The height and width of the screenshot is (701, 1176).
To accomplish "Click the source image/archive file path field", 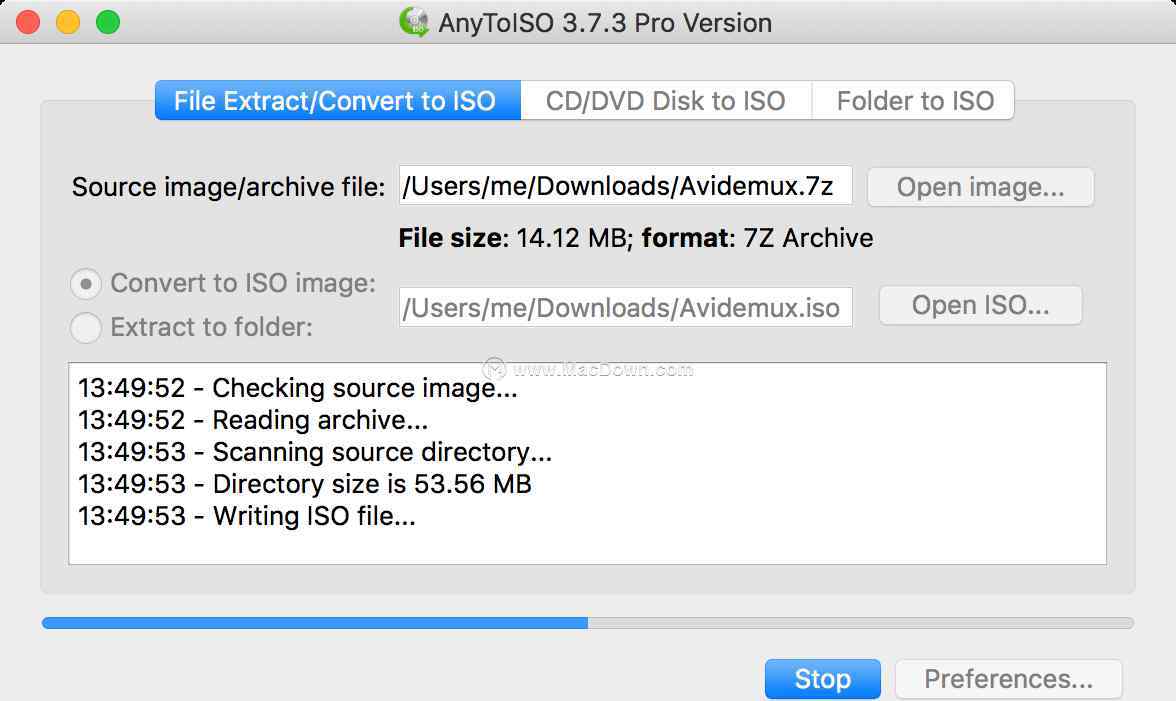I will [626, 185].
